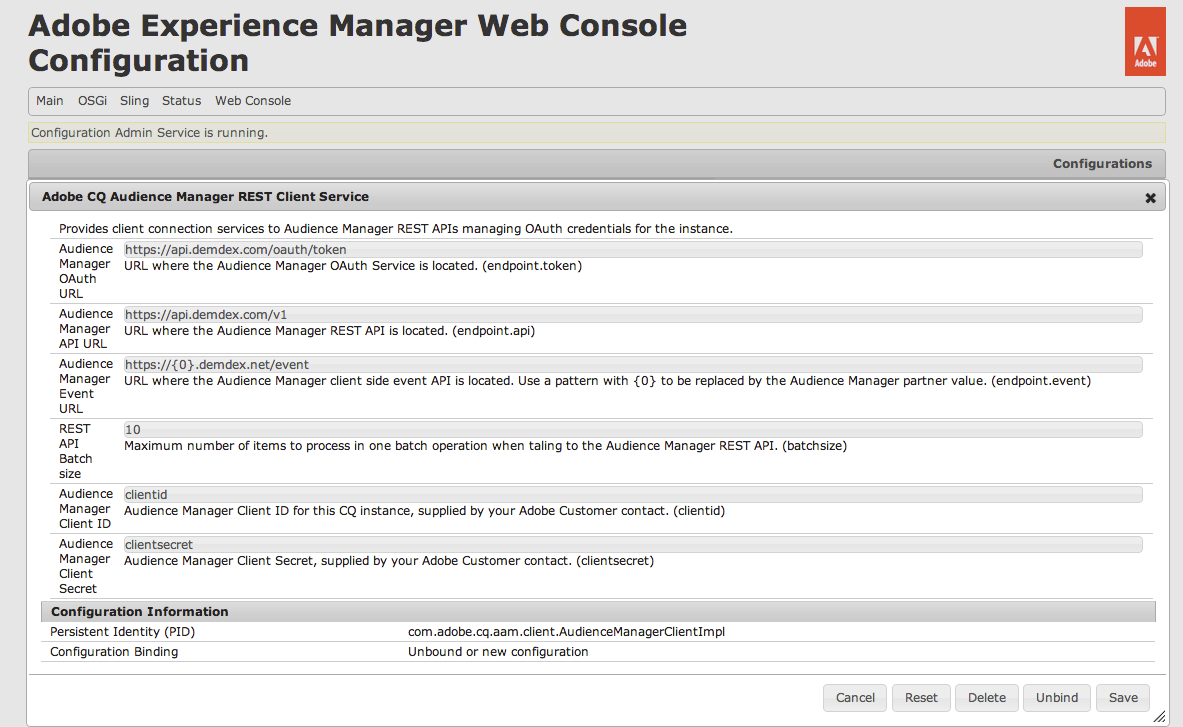Cancel the configuration changes
Screen dimensions: 1183x727
coord(854,697)
